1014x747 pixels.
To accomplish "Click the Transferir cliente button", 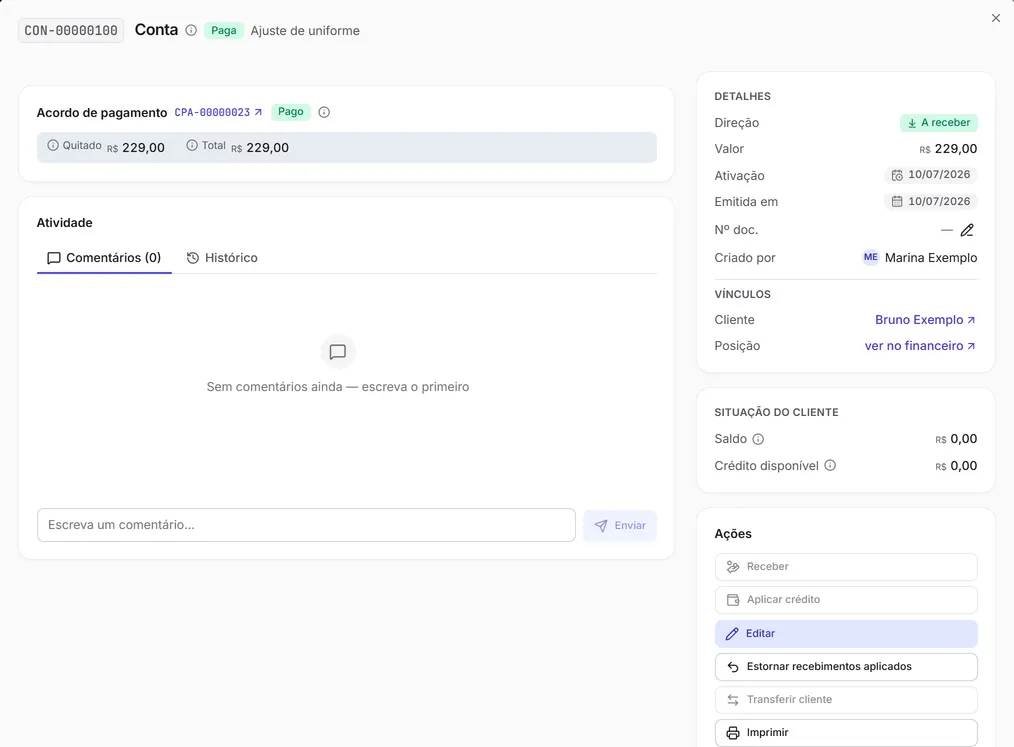I will coord(846,700).
